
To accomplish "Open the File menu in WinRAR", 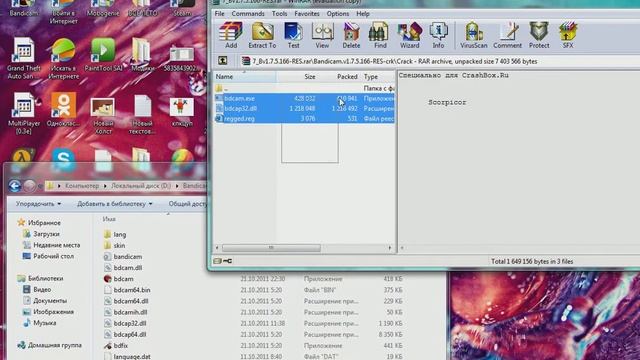I will tap(219, 13).
